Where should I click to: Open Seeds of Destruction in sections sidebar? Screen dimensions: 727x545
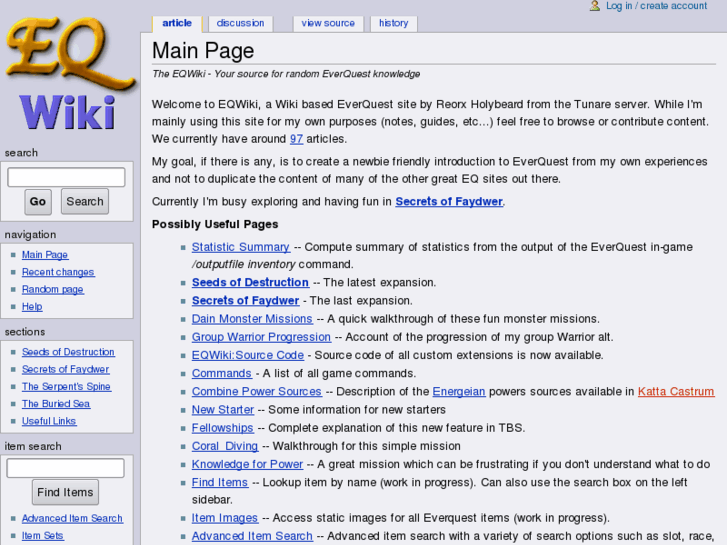(x=68, y=352)
